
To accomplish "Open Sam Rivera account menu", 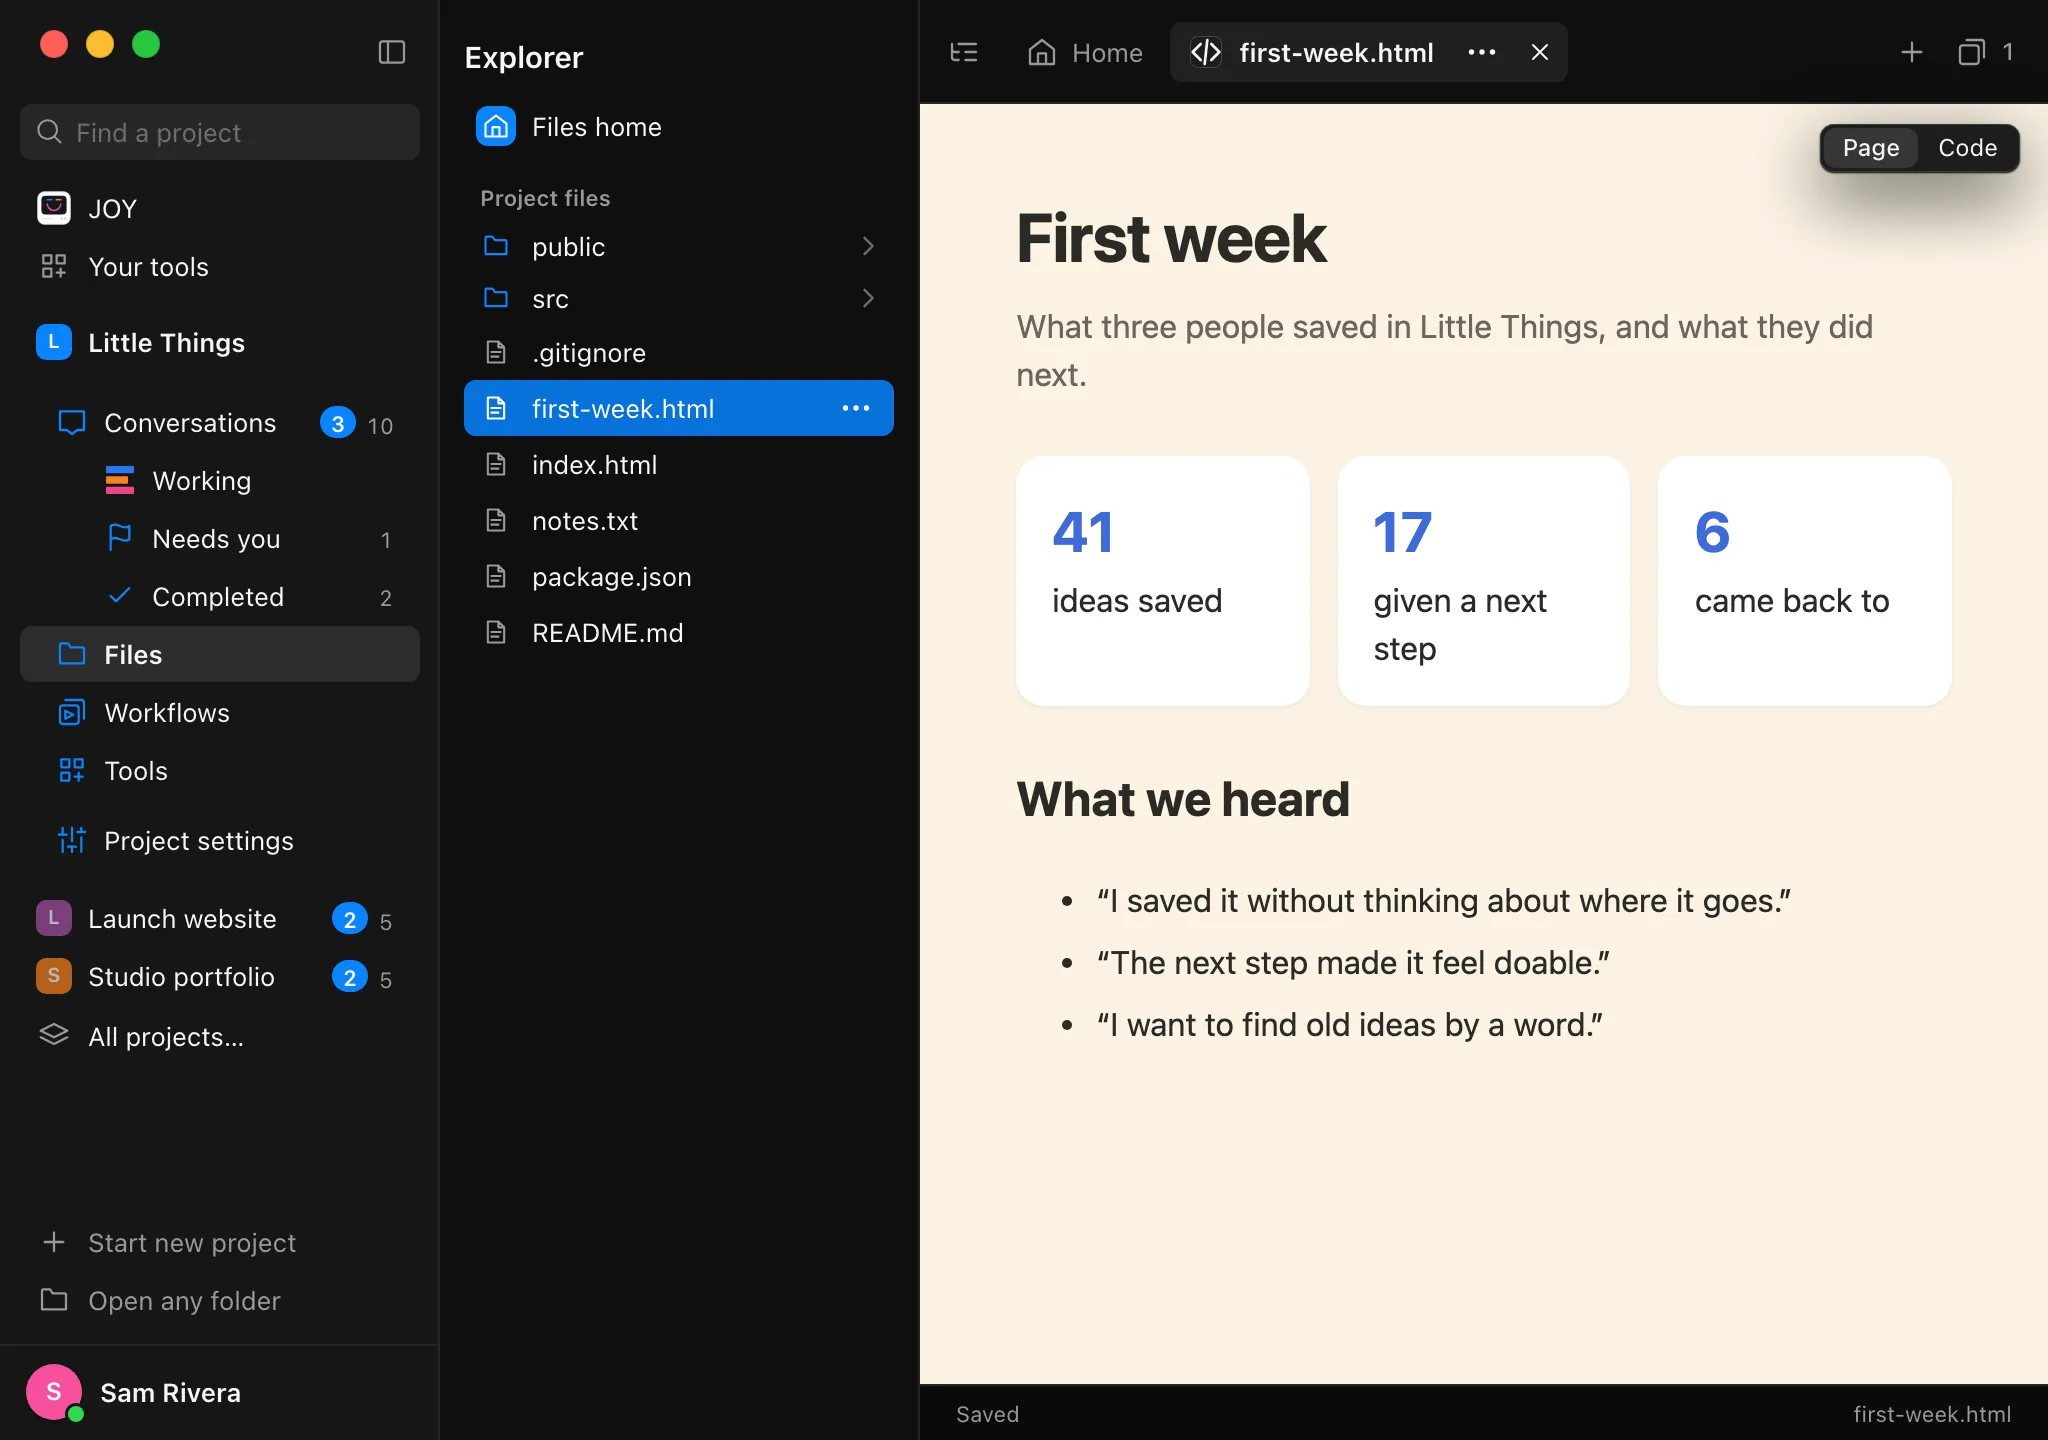I will pos(220,1392).
